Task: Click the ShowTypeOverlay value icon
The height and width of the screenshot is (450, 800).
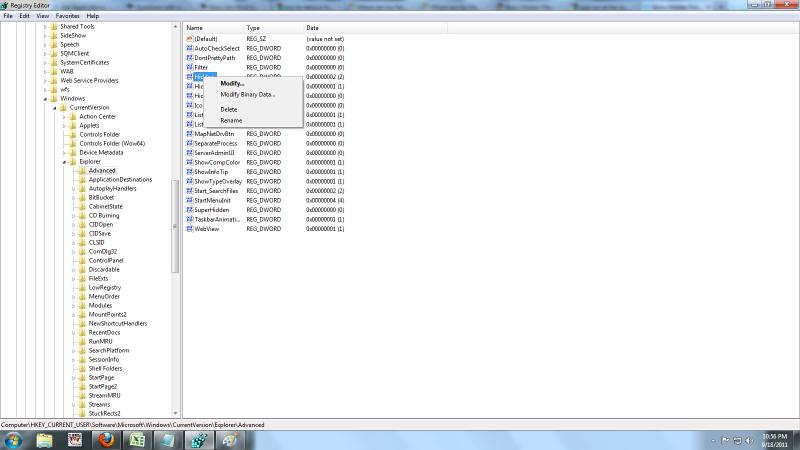Action: pyautogui.click(x=189, y=181)
